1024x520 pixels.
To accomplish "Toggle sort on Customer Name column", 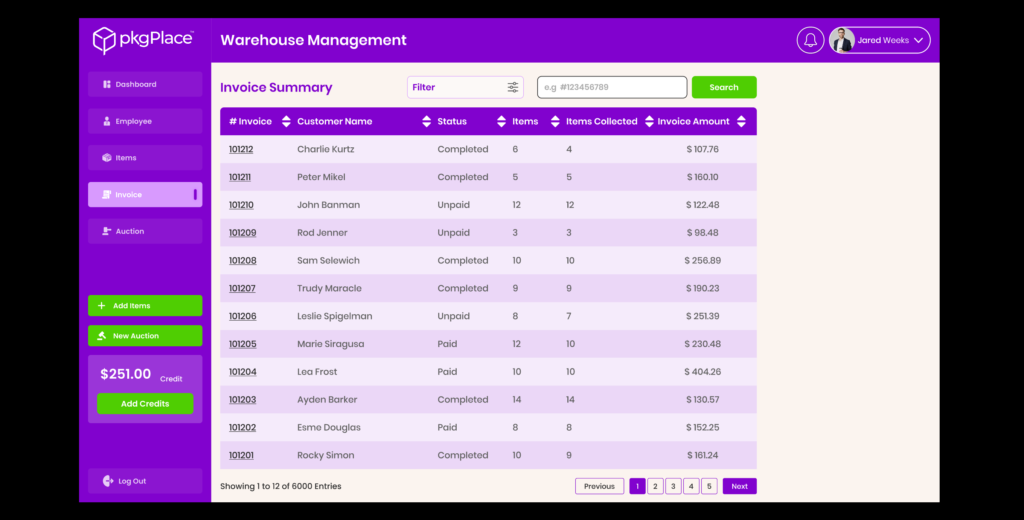I will [426, 122].
